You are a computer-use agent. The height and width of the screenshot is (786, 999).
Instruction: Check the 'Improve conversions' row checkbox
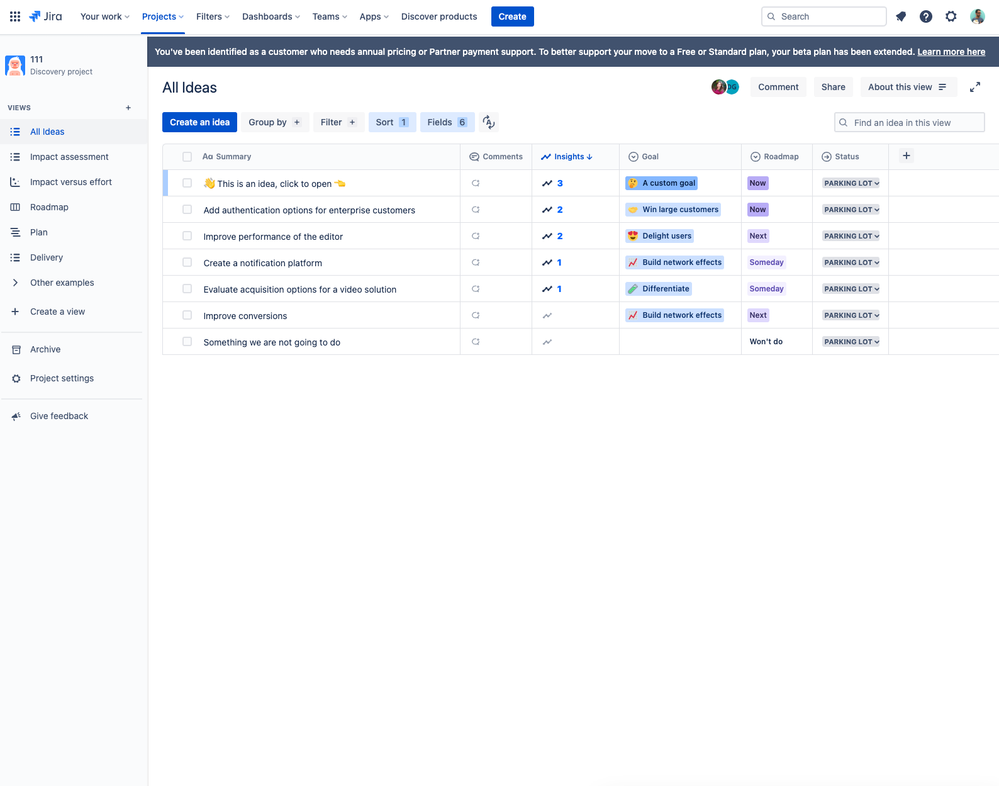pyautogui.click(x=187, y=315)
